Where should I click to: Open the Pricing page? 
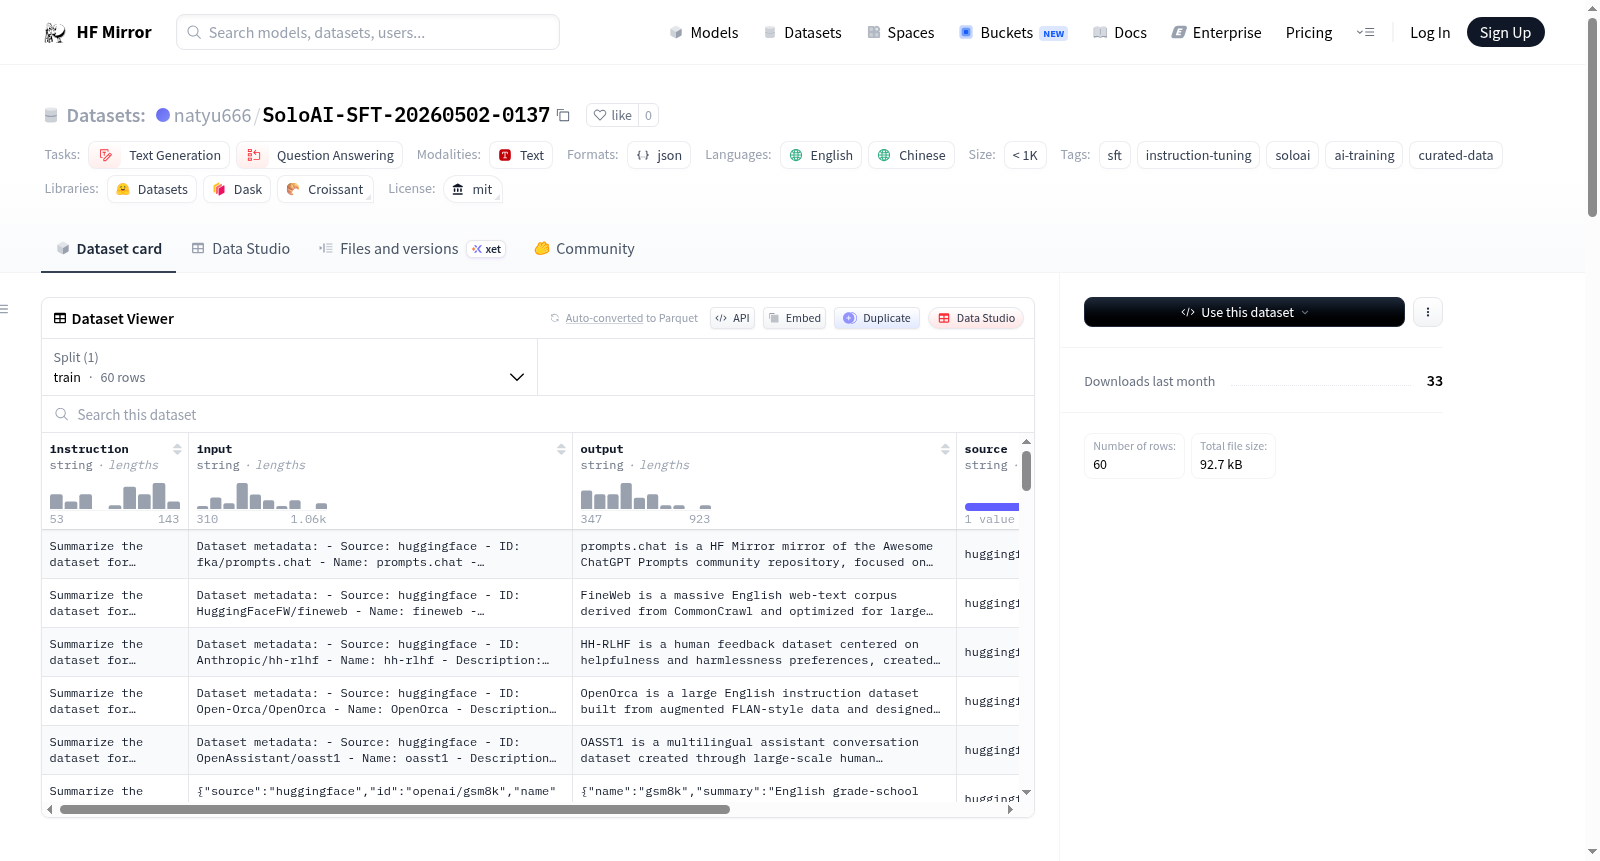[1309, 32]
